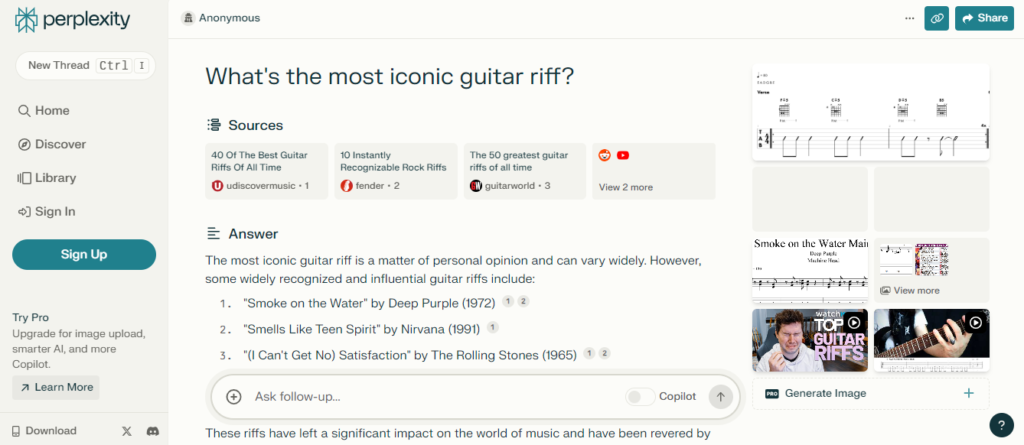Click the plus next to Generate Image

pos(968,393)
